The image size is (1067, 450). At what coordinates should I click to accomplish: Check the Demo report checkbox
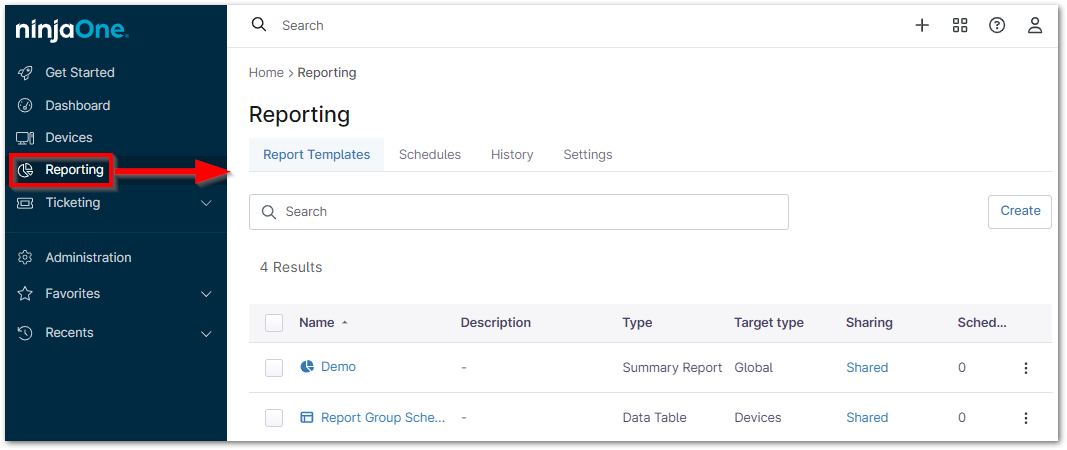click(x=274, y=368)
